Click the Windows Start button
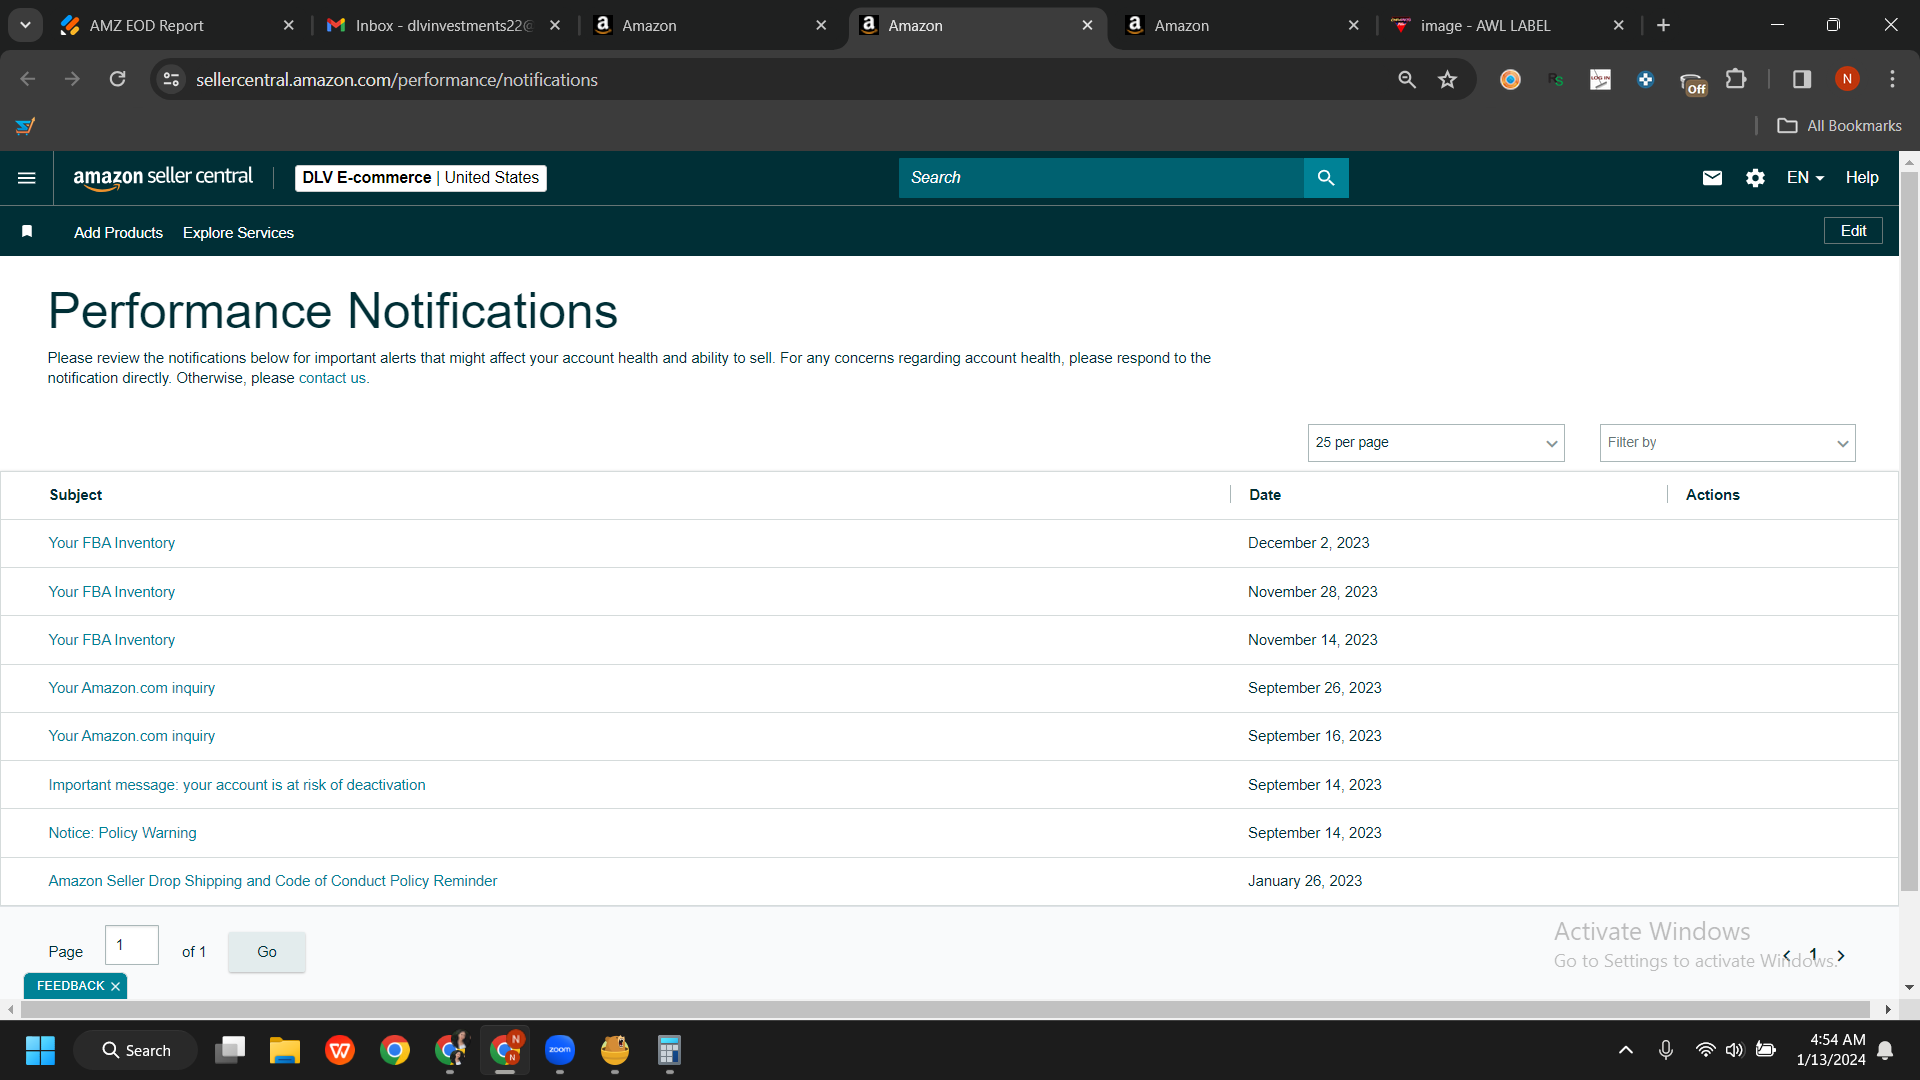The width and height of the screenshot is (1920, 1080). tap(40, 1050)
